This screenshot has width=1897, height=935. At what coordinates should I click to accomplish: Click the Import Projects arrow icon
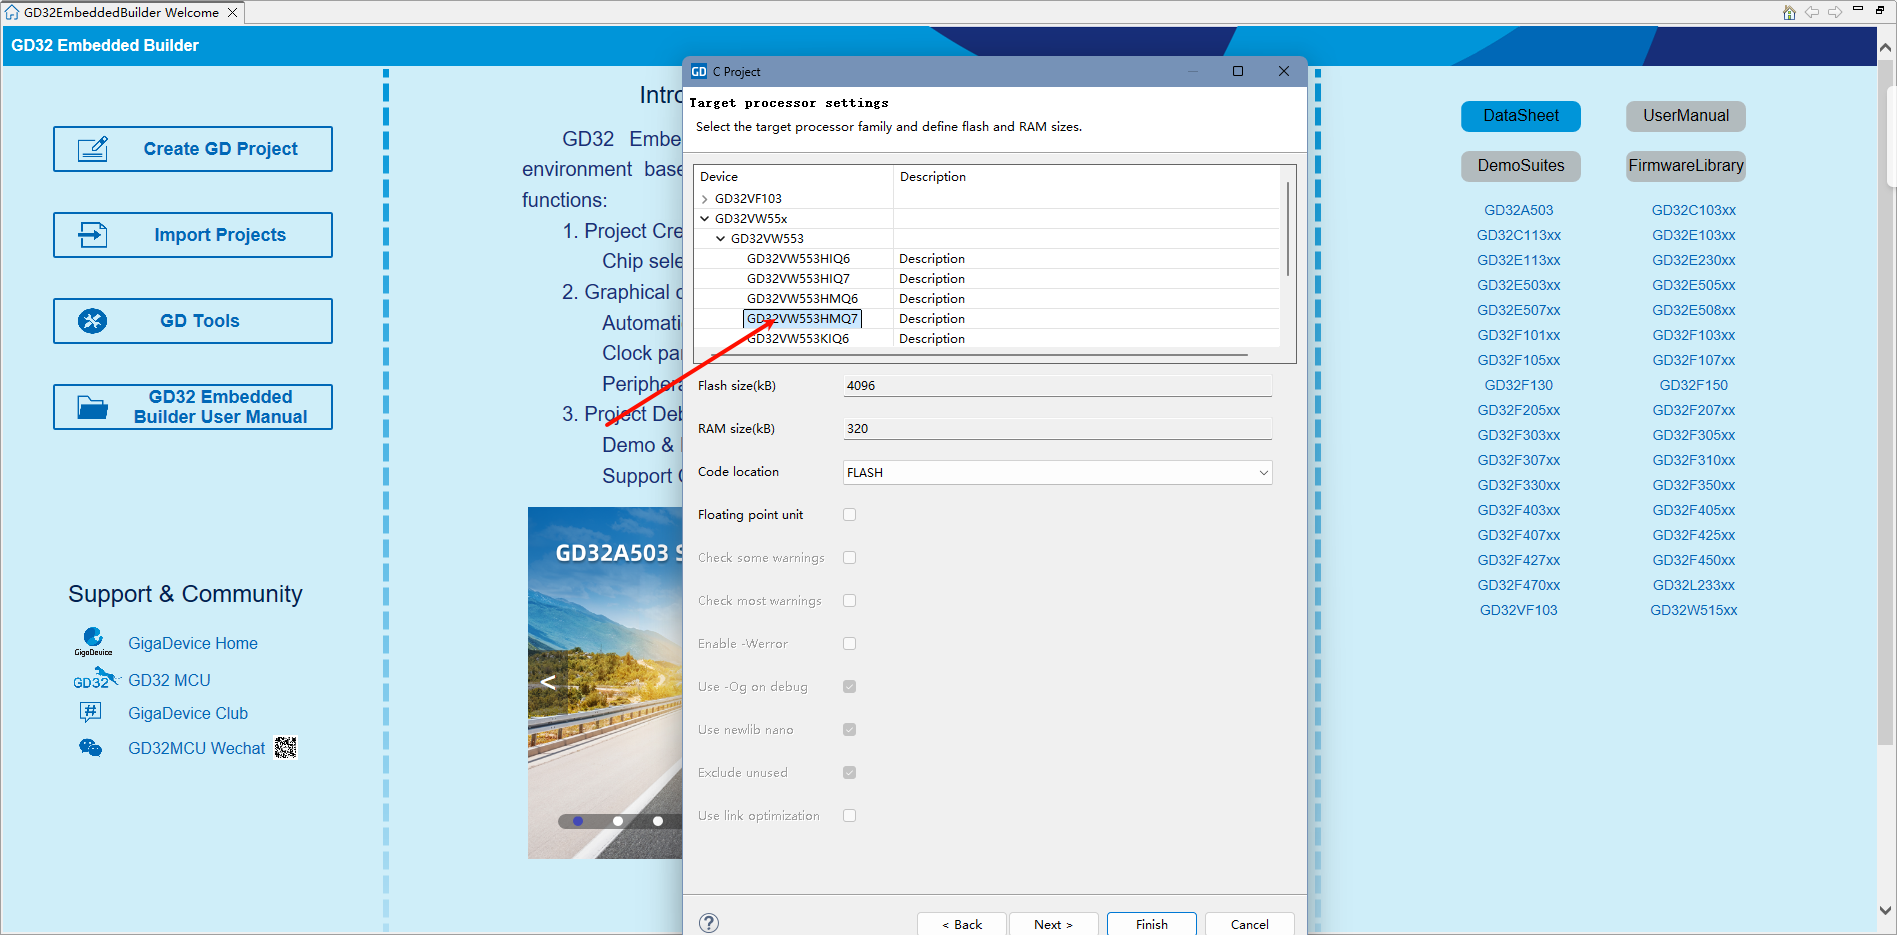coord(93,235)
